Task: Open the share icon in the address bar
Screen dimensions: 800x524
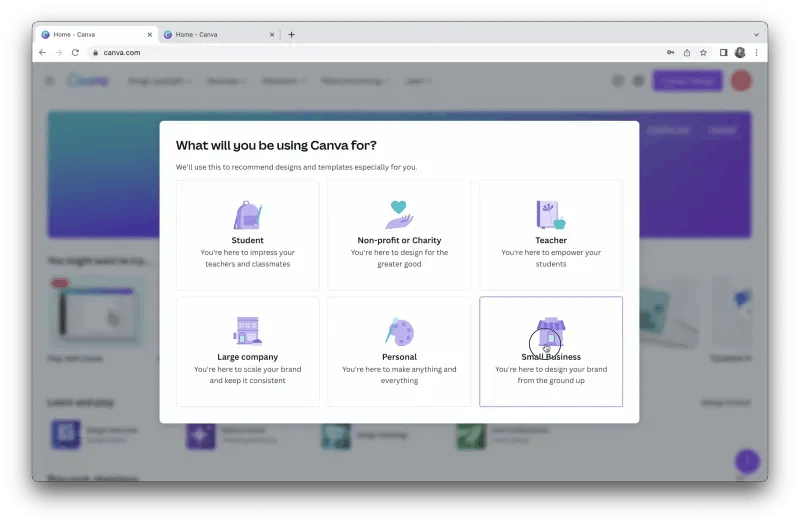Action: point(687,53)
